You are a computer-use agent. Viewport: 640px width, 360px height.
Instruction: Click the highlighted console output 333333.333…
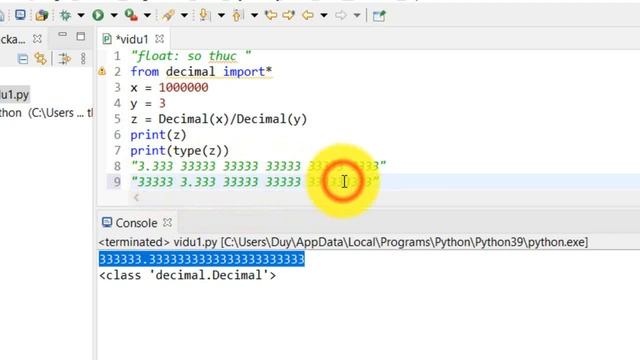click(202, 259)
